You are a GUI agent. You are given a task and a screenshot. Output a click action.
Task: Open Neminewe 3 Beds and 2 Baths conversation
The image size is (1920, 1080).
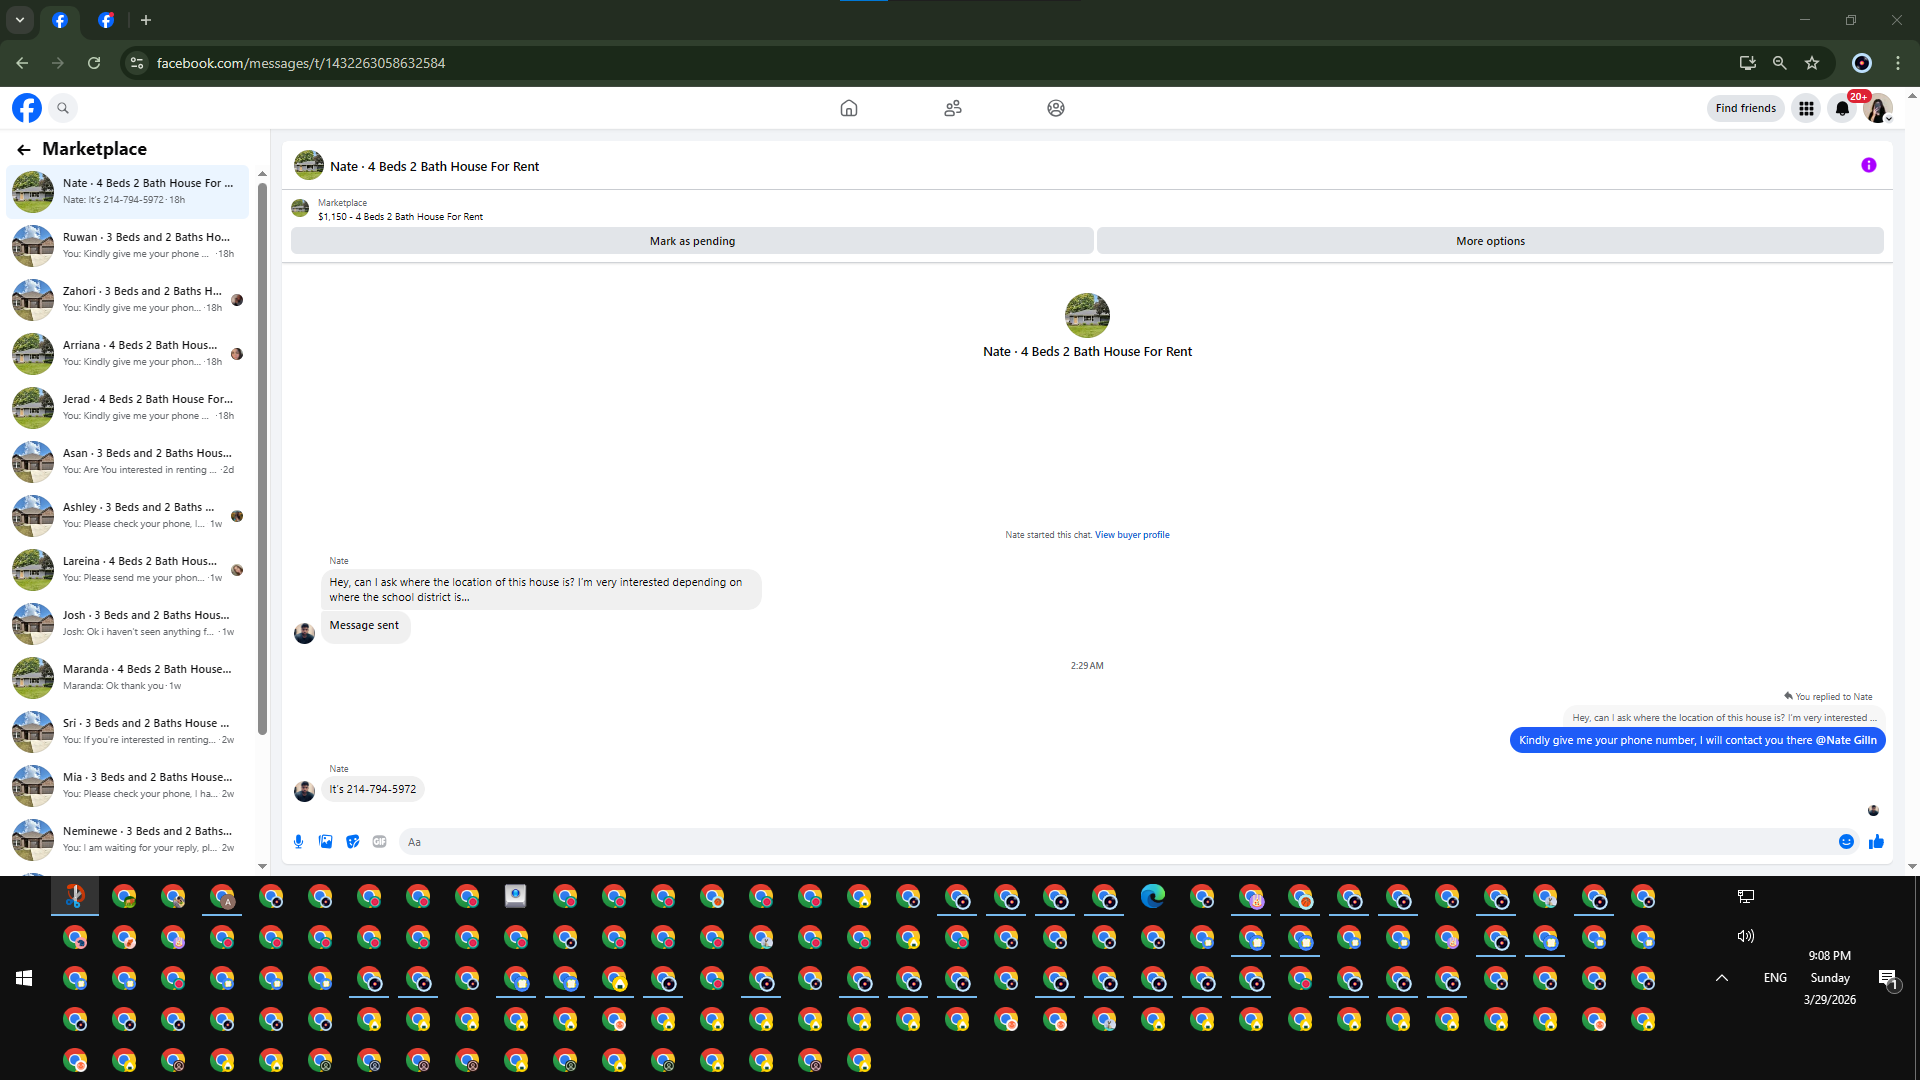(128, 840)
